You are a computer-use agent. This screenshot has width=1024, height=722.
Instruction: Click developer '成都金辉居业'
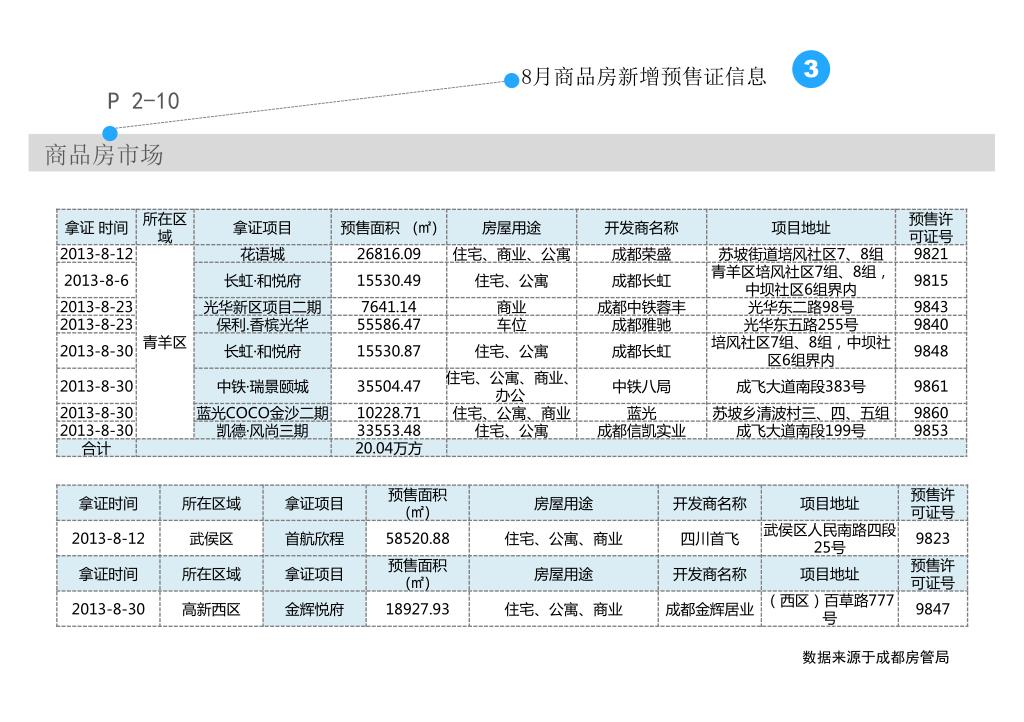(x=709, y=609)
